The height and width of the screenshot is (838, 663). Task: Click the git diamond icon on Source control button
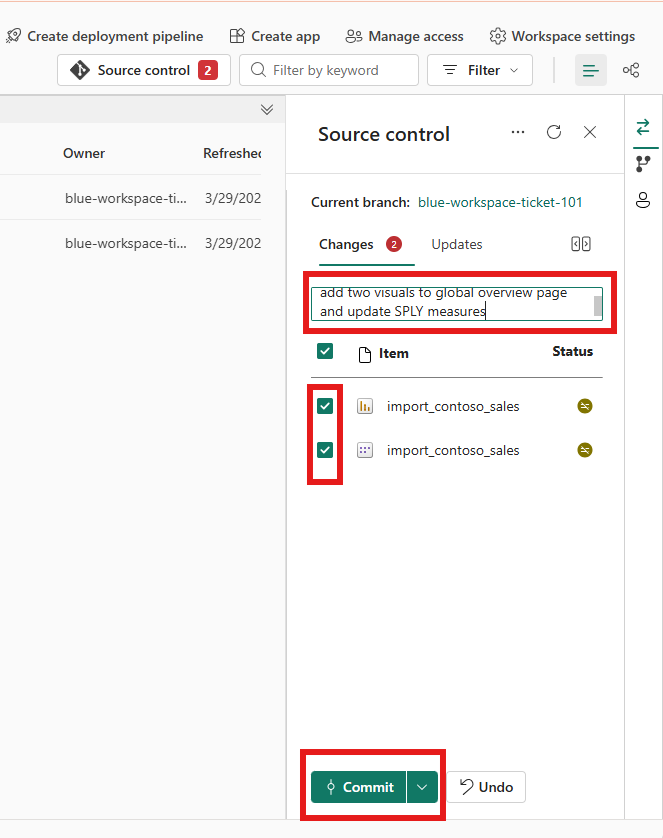coord(80,70)
